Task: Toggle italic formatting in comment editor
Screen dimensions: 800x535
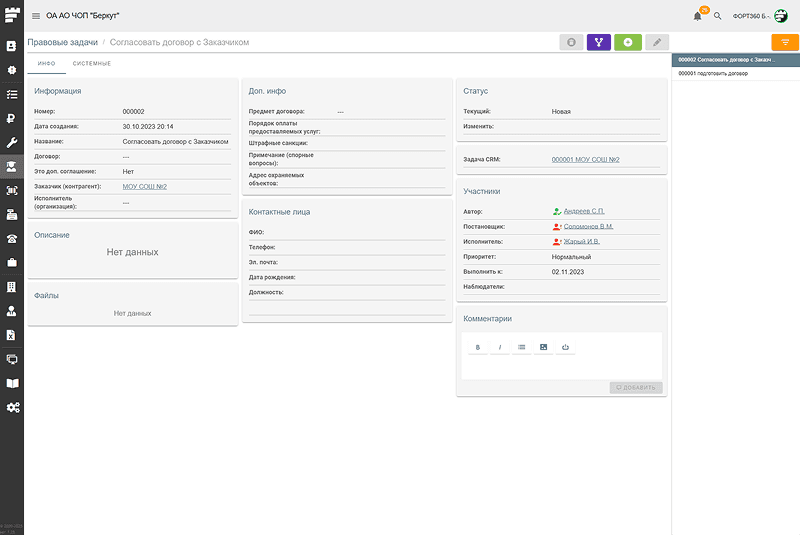Action: tap(499, 347)
